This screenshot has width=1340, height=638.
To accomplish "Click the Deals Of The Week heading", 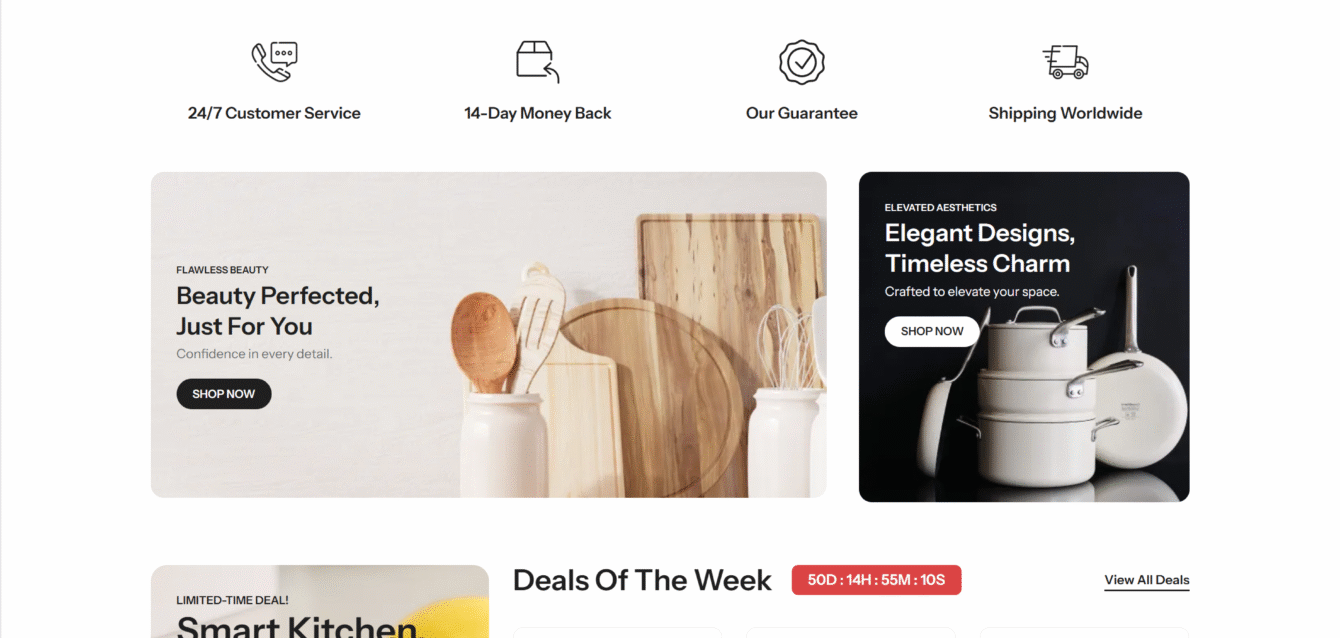I will click(642, 580).
